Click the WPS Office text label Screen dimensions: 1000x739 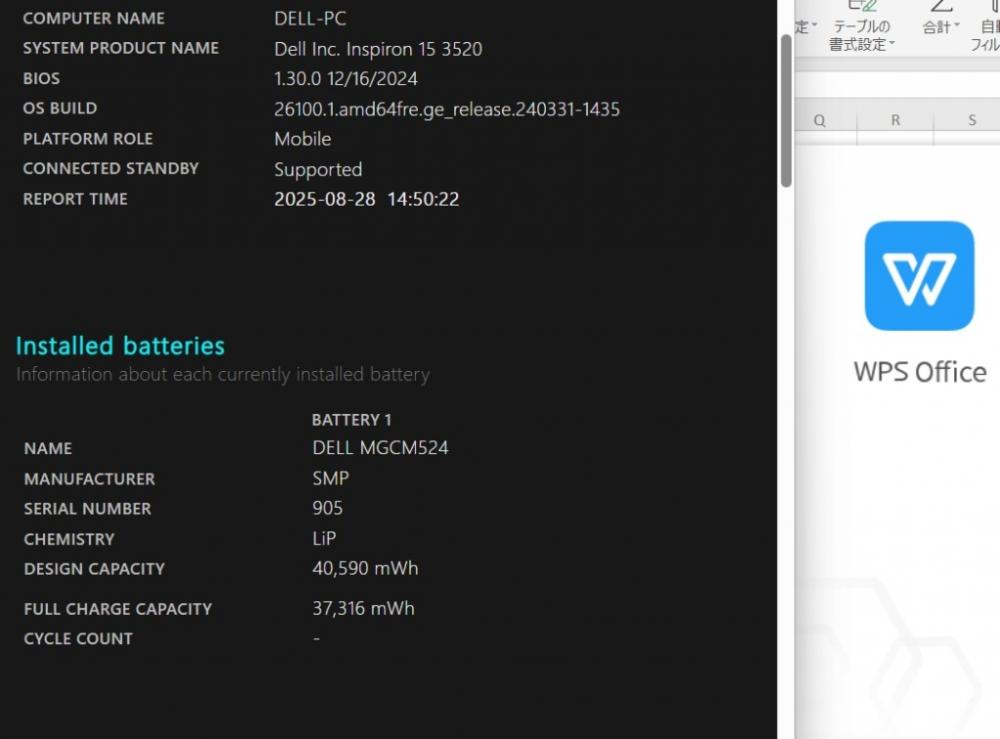click(x=920, y=372)
